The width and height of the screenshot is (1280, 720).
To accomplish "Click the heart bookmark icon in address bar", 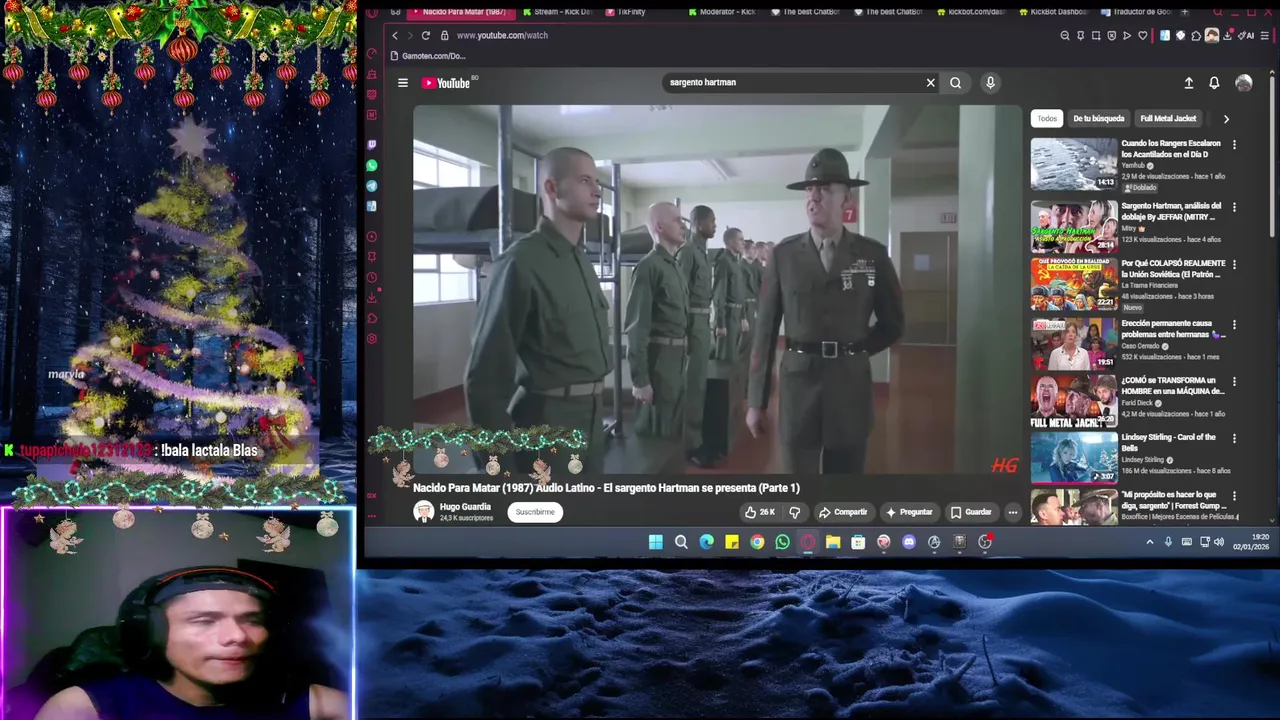I will coord(1143,36).
